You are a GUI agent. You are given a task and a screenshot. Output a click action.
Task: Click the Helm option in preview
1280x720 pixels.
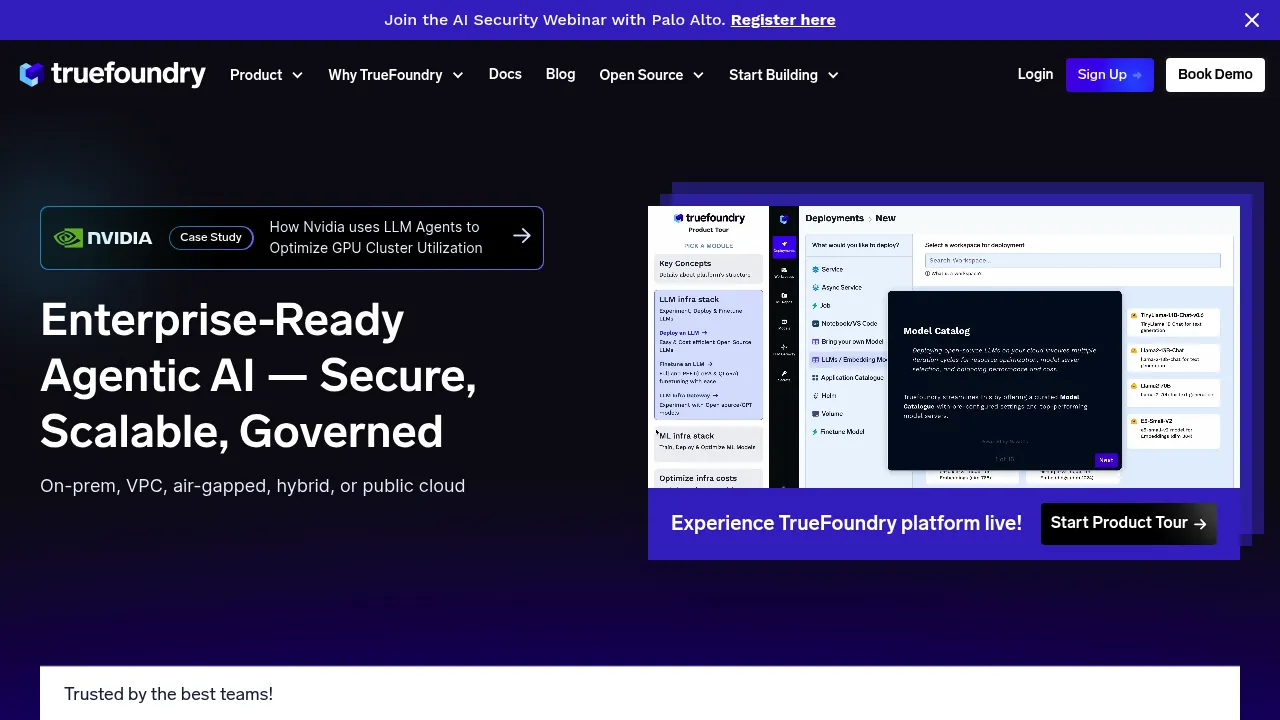[824, 396]
